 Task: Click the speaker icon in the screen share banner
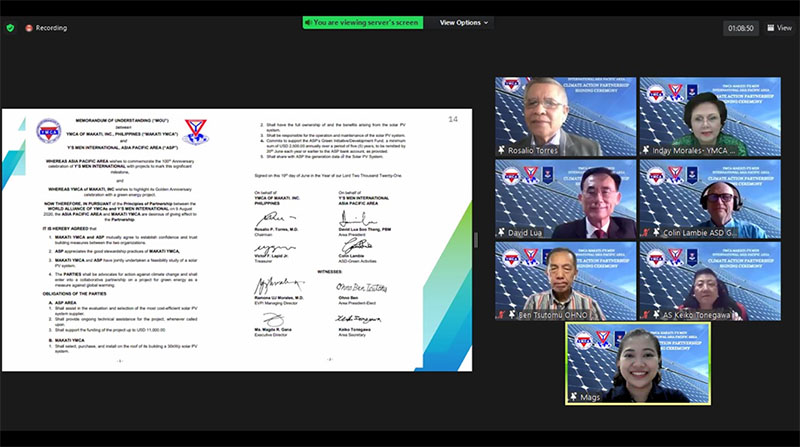coord(308,23)
